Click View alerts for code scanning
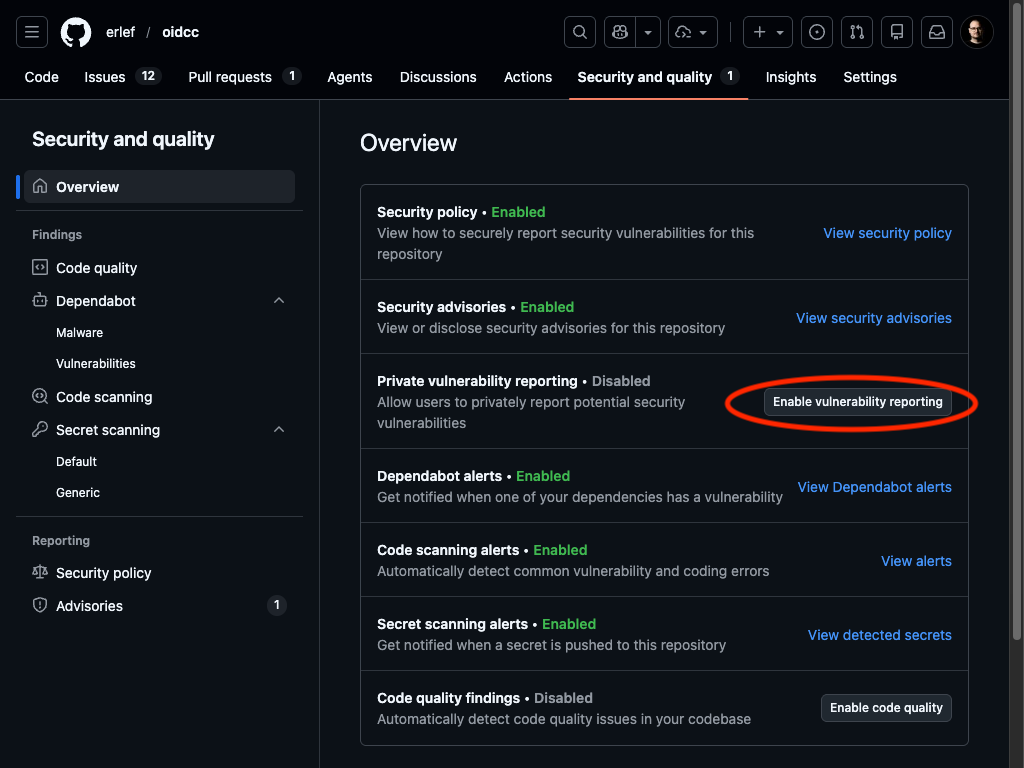The height and width of the screenshot is (768, 1024). [x=916, y=561]
